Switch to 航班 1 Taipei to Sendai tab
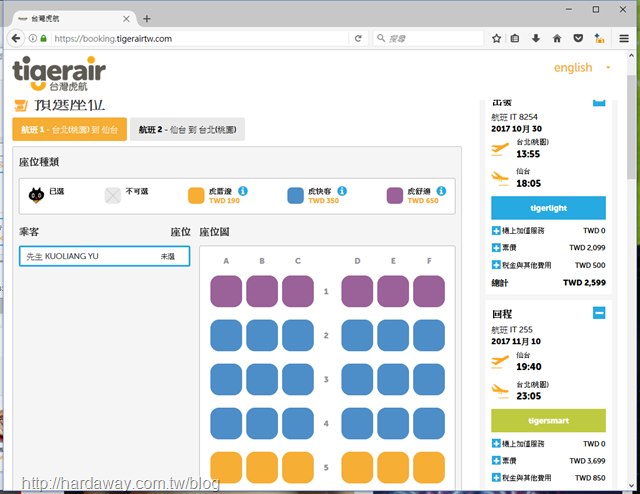640x494 pixels. click(x=69, y=129)
